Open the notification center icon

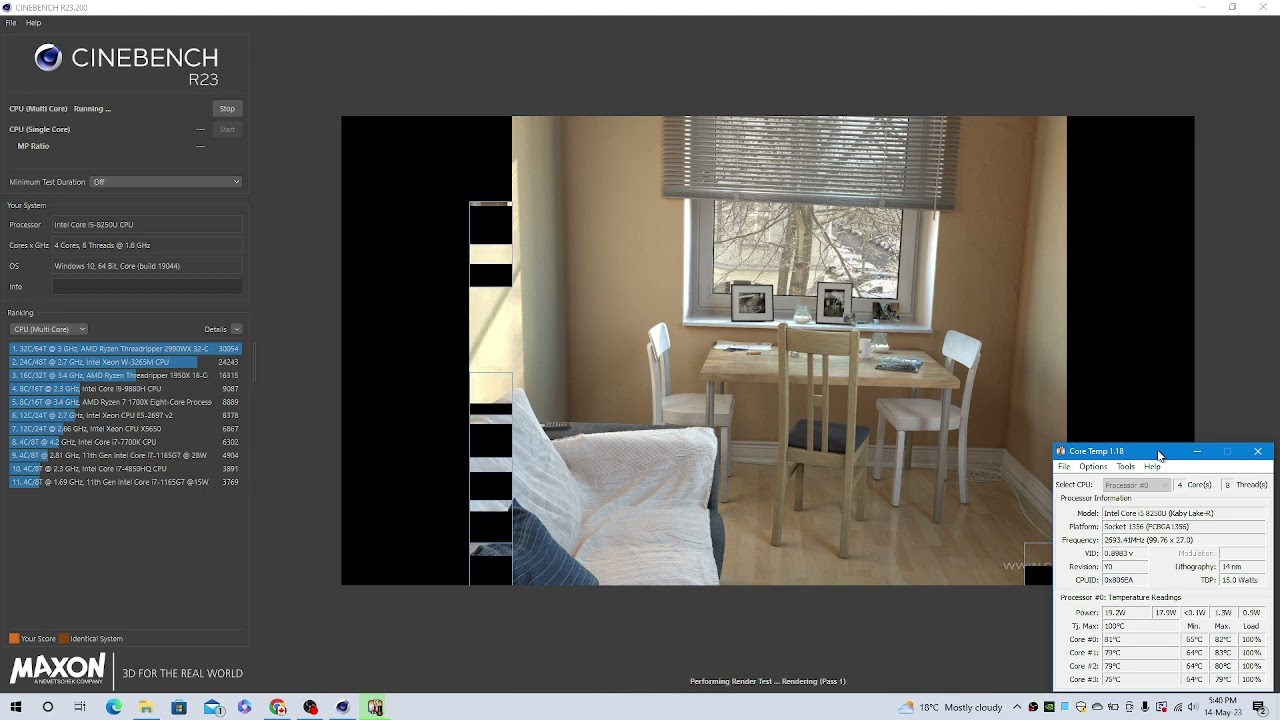[x=1260, y=707]
